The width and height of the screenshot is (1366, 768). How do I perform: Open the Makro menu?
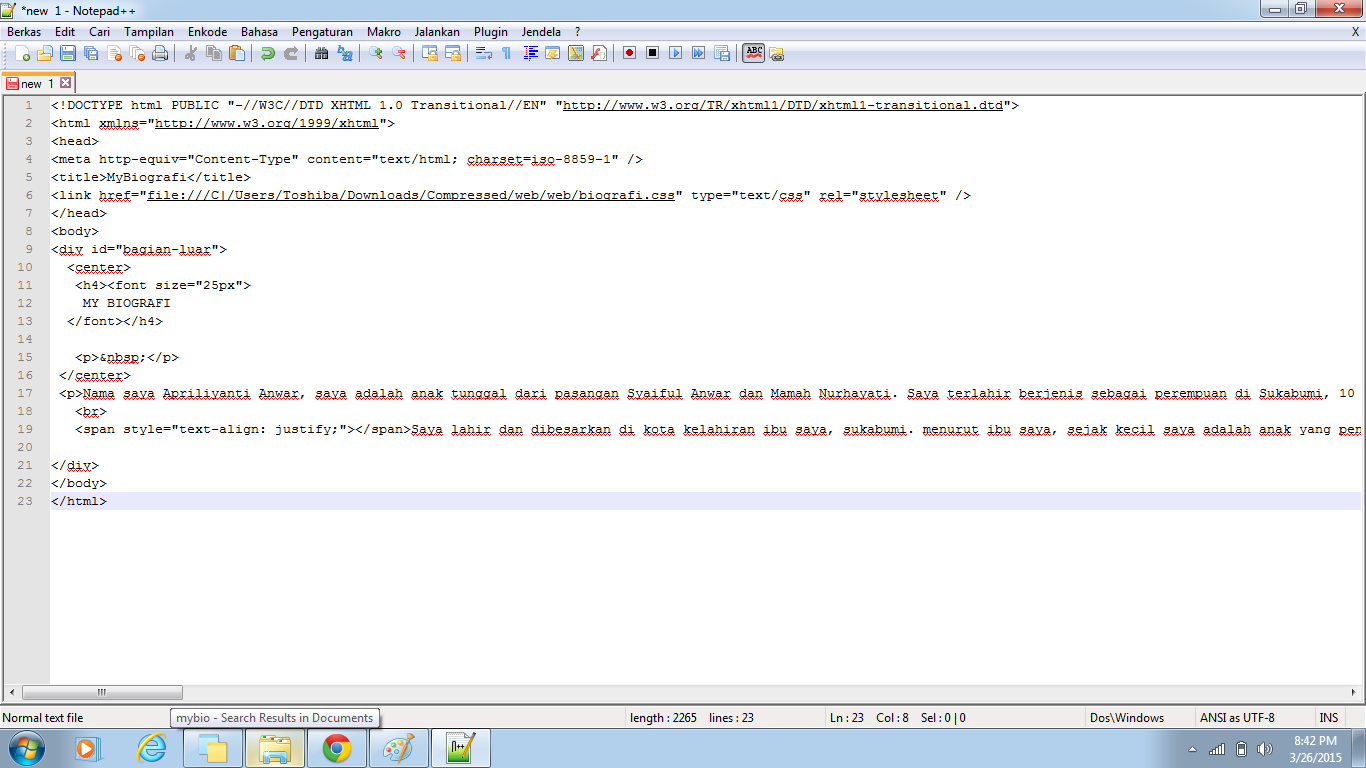point(384,32)
